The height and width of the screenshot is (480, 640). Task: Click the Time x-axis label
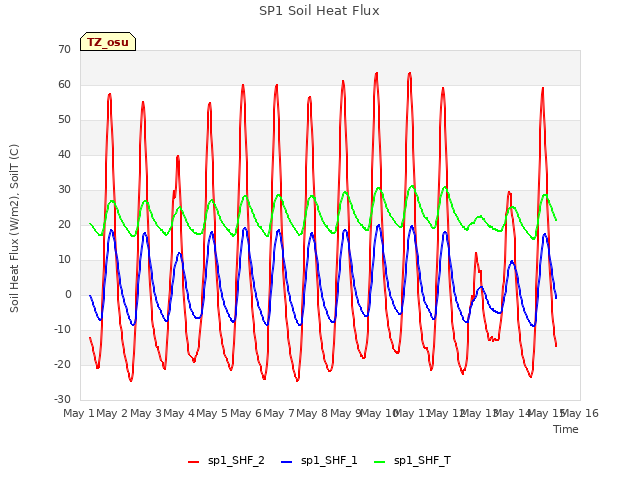click(x=566, y=429)
